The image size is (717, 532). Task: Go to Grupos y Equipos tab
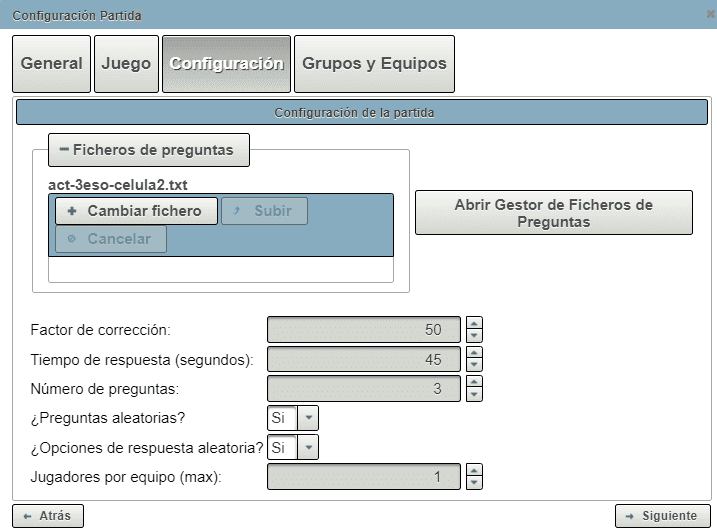(375, 64)
